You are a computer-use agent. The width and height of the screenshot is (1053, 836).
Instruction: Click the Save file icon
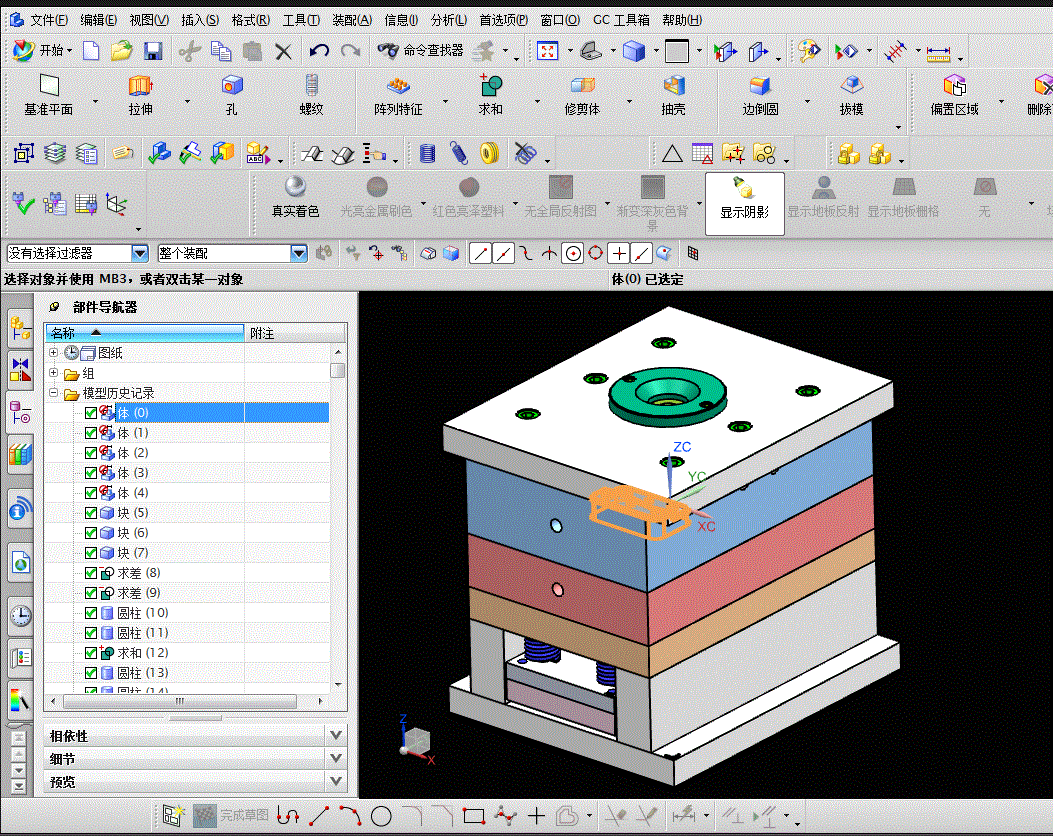tap(153, 51)
